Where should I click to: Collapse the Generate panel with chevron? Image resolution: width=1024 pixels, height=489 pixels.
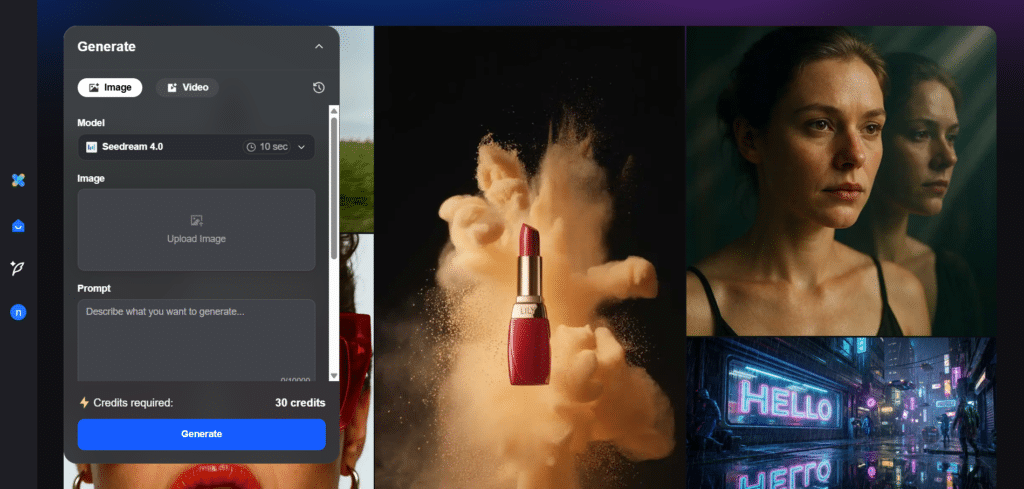point(318,46)
